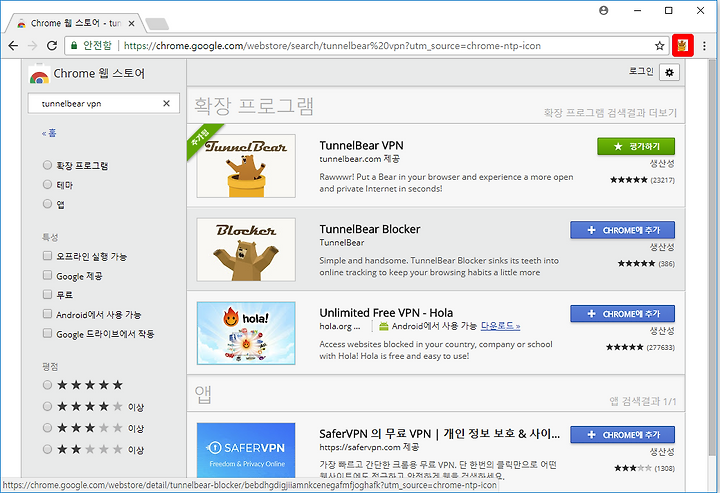Switch to the Chrome 웹 스토어 tab
This screenshot has height=493, width=720.
point(75,23)
